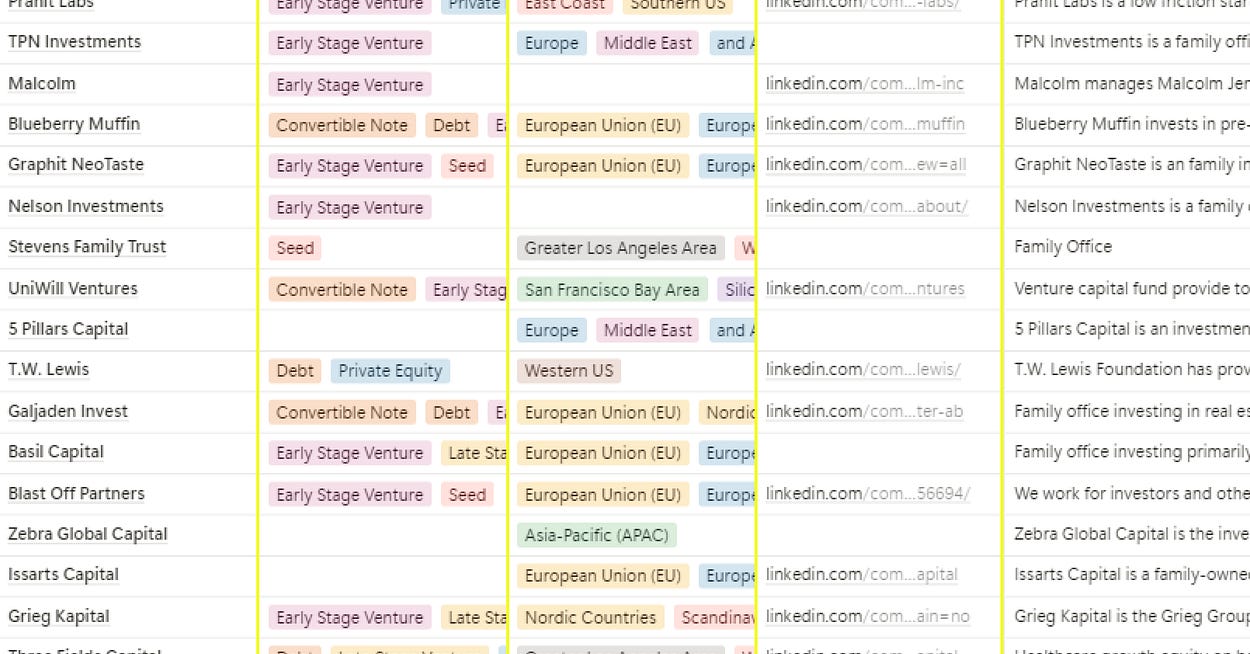Viewport: 1250px width, 654px height.
Task: Select the Seed tag in Graphit NeoTaste row
Action: 467,166
